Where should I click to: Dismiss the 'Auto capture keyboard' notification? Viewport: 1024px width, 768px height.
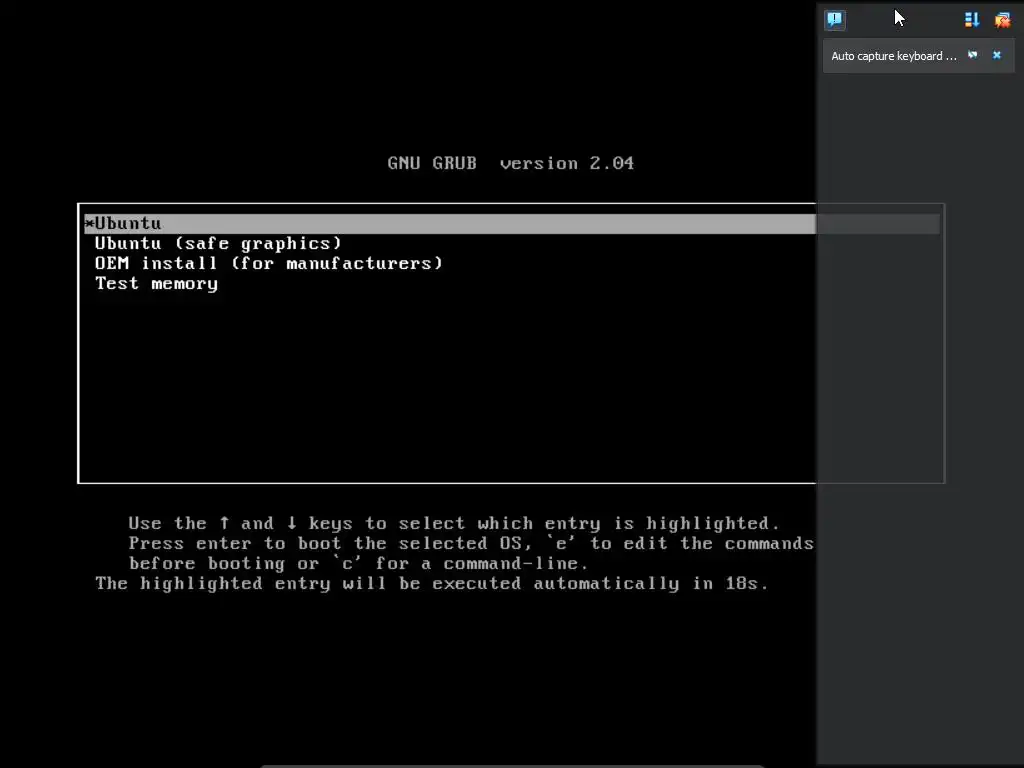point(997,56)
